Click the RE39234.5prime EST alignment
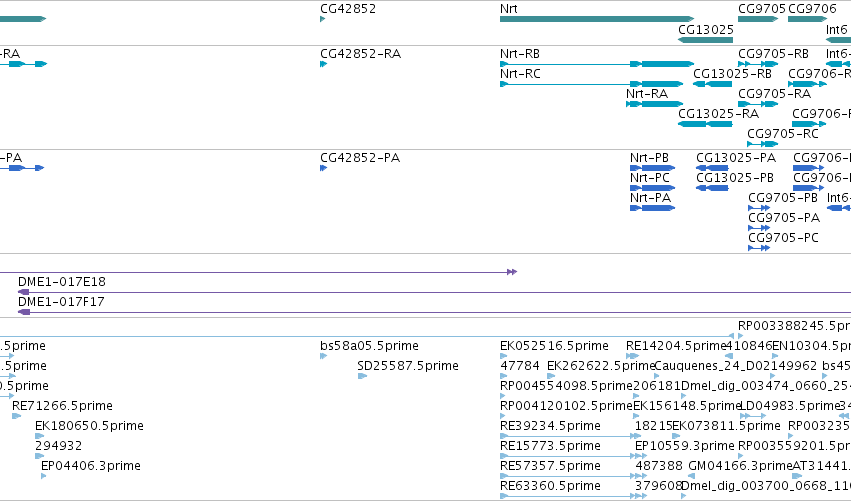 570,436
